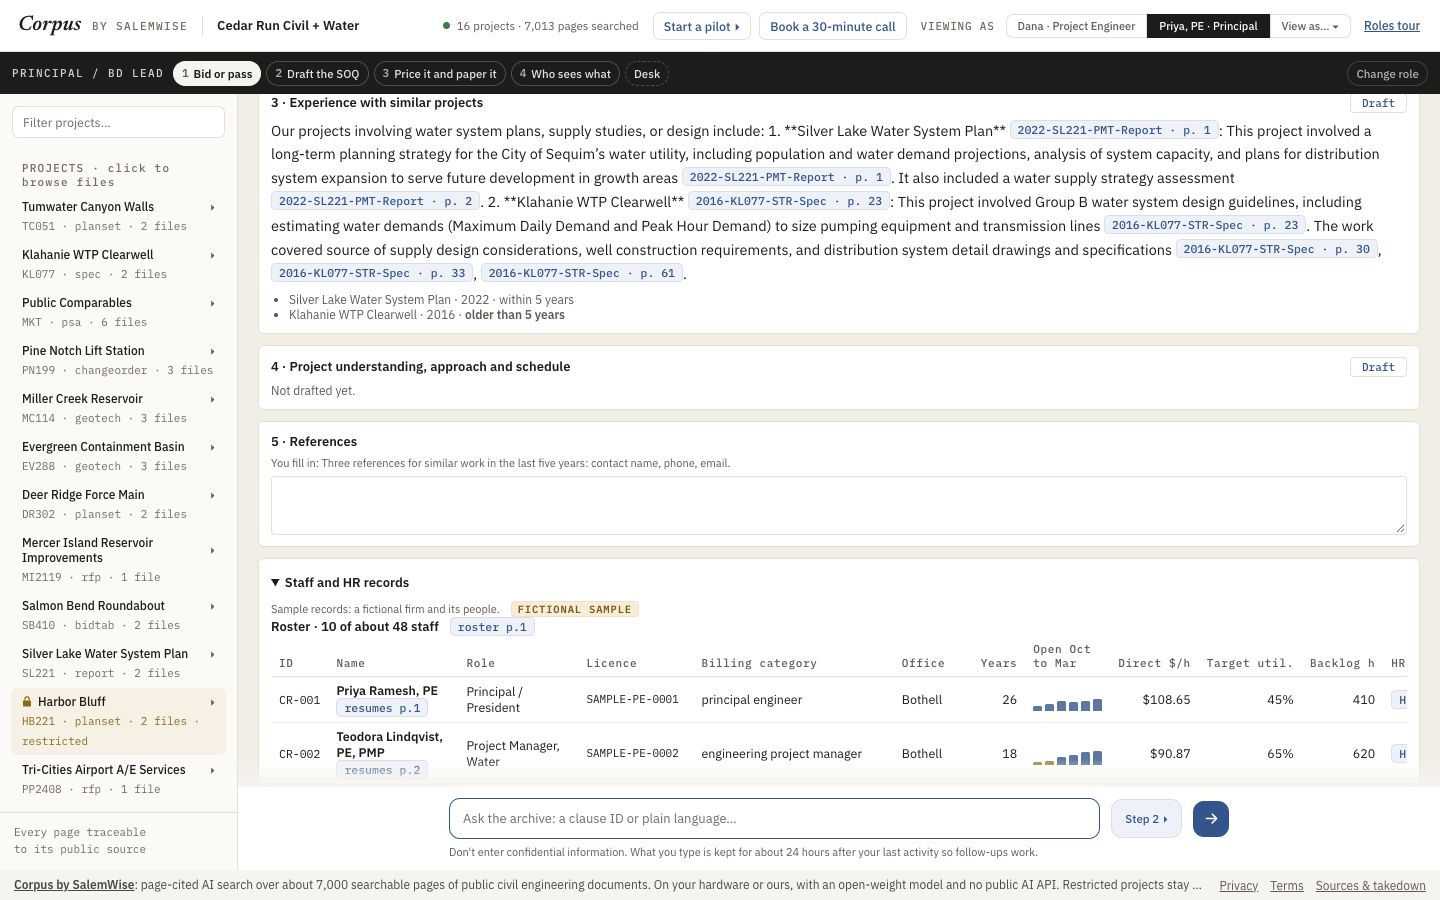Focus the Ask the archive input
The image size is (1440, 900).
pos(774,818)
